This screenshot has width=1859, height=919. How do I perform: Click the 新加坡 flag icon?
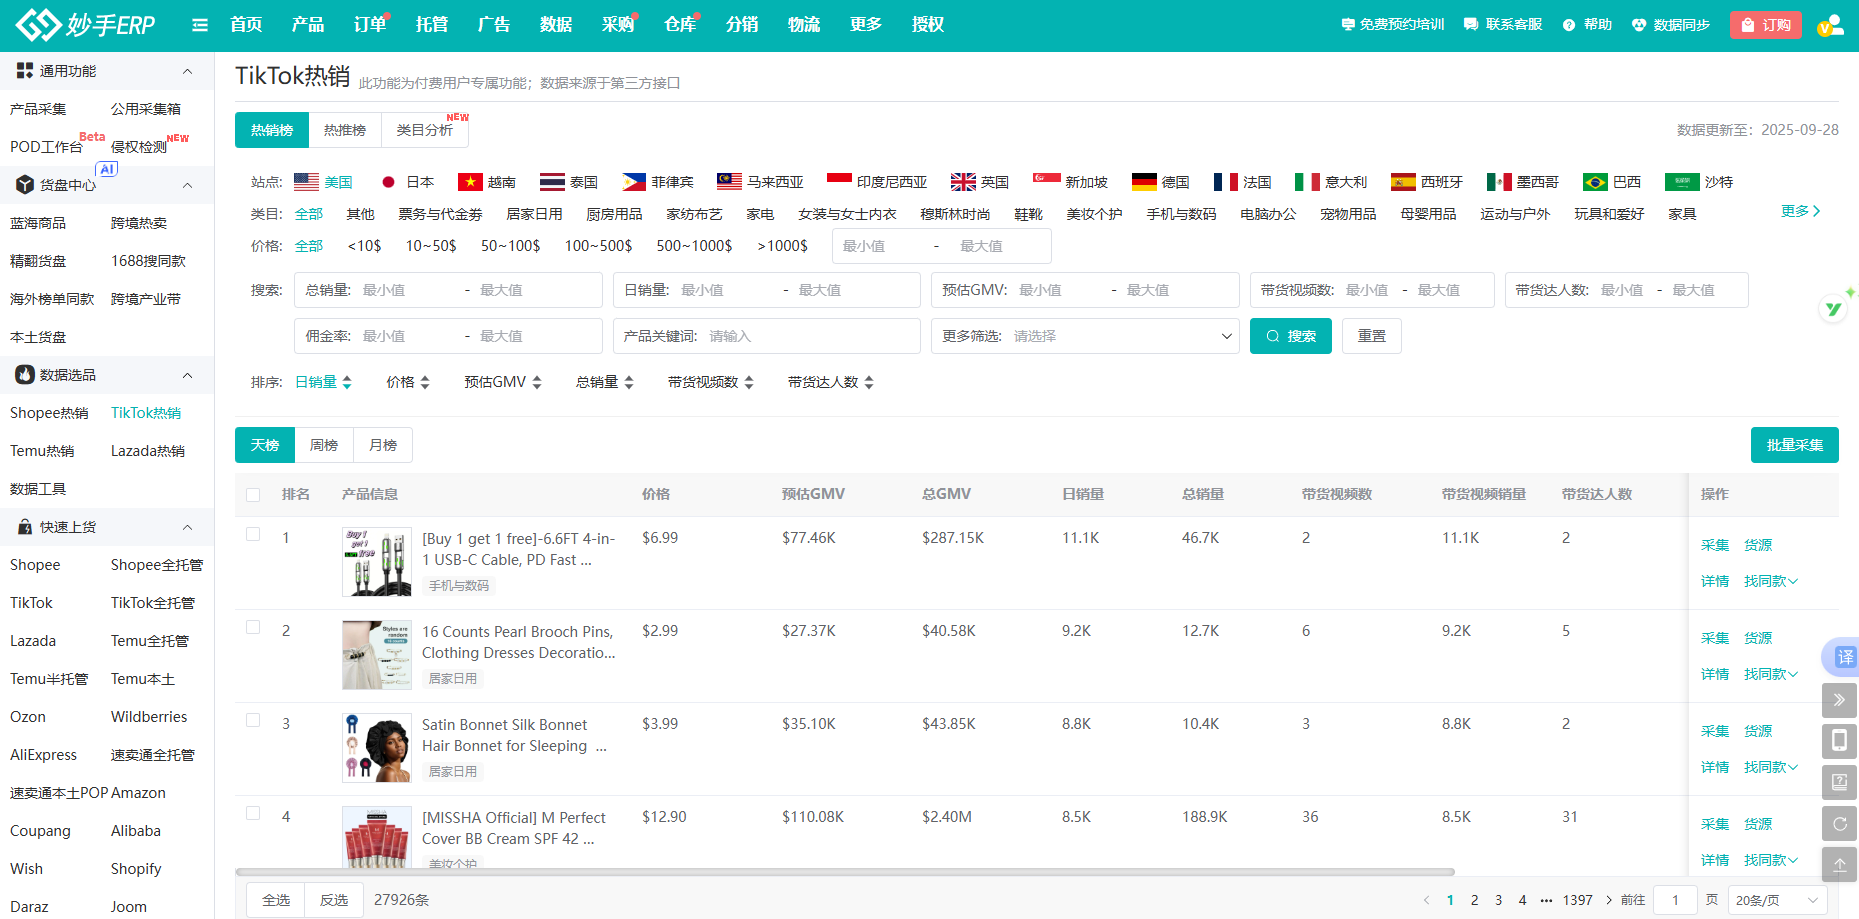coord(1047,181)
